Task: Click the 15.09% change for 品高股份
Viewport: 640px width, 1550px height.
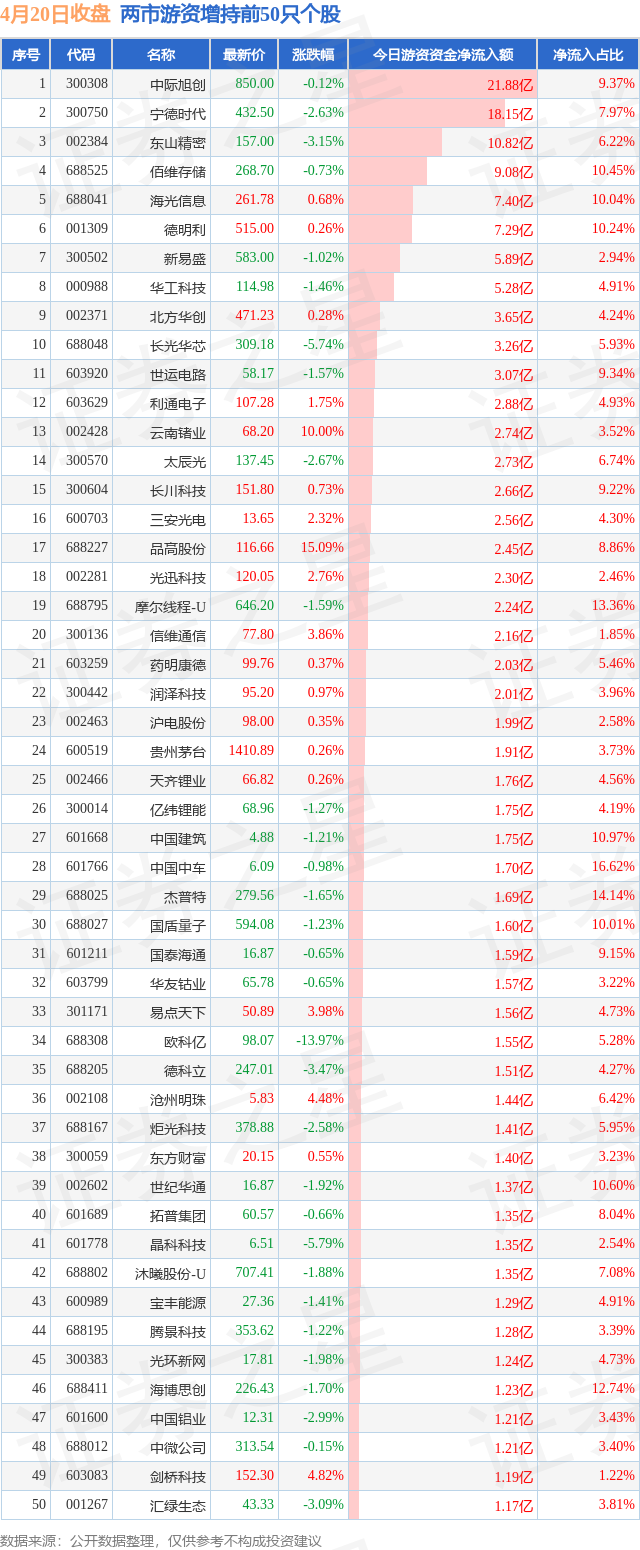Action: (320, 548)
